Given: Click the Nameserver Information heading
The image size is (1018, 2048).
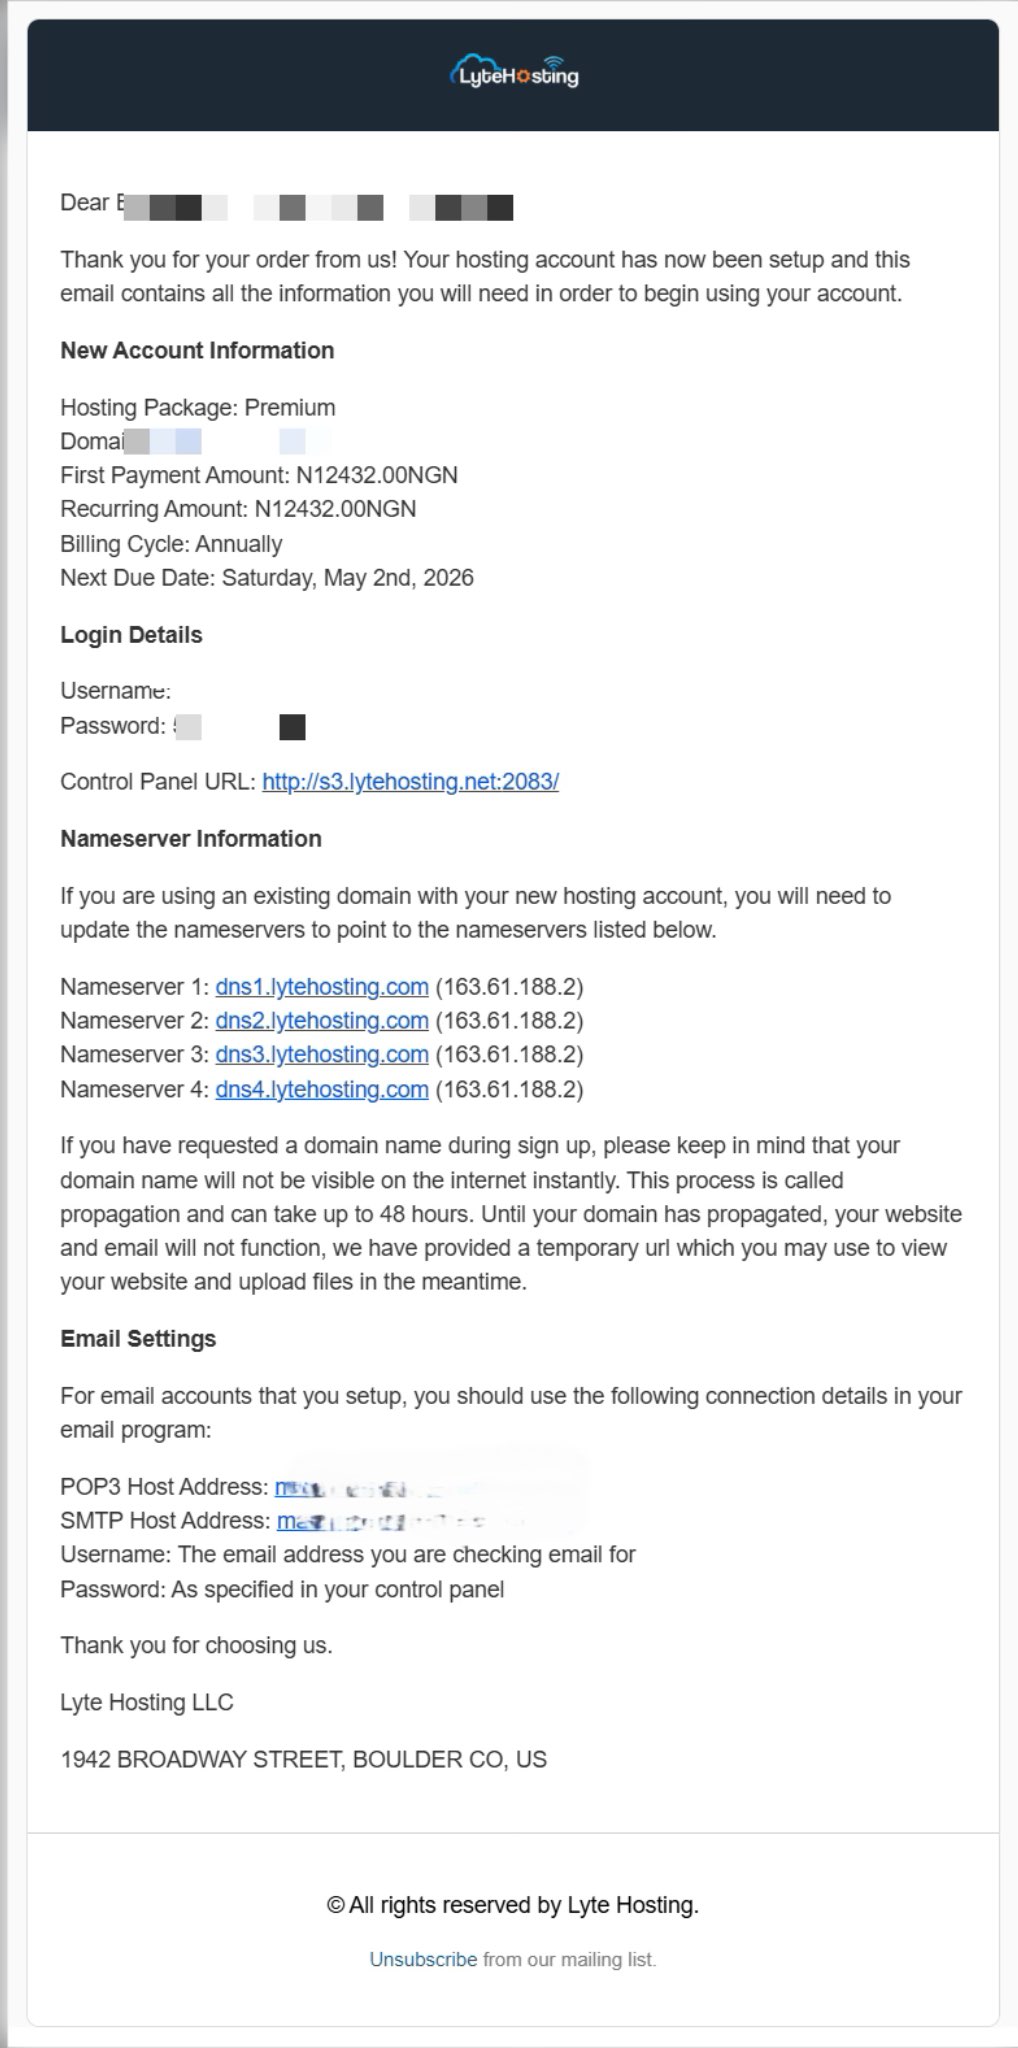Looking at the screenshot, I should (191, 839).
